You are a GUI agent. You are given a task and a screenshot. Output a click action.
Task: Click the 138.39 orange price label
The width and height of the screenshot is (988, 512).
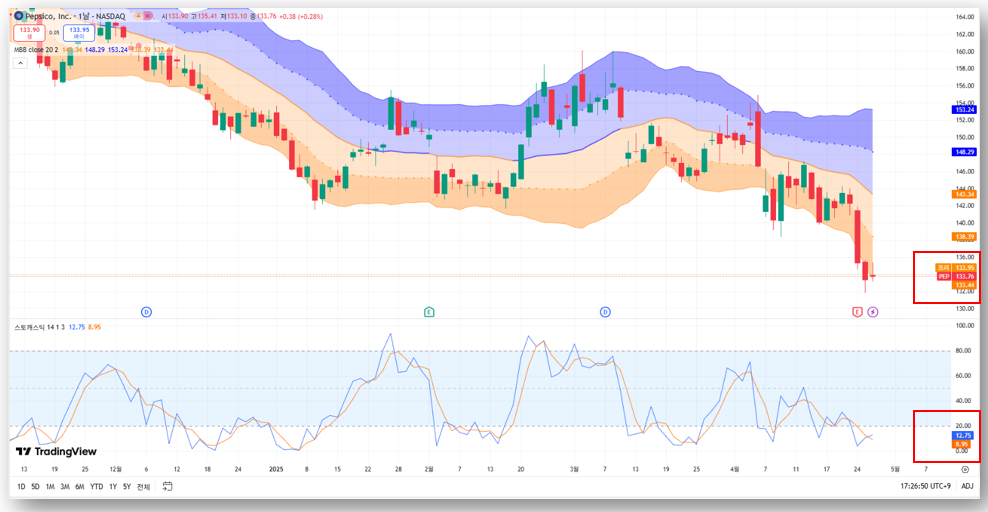(964, 237)
